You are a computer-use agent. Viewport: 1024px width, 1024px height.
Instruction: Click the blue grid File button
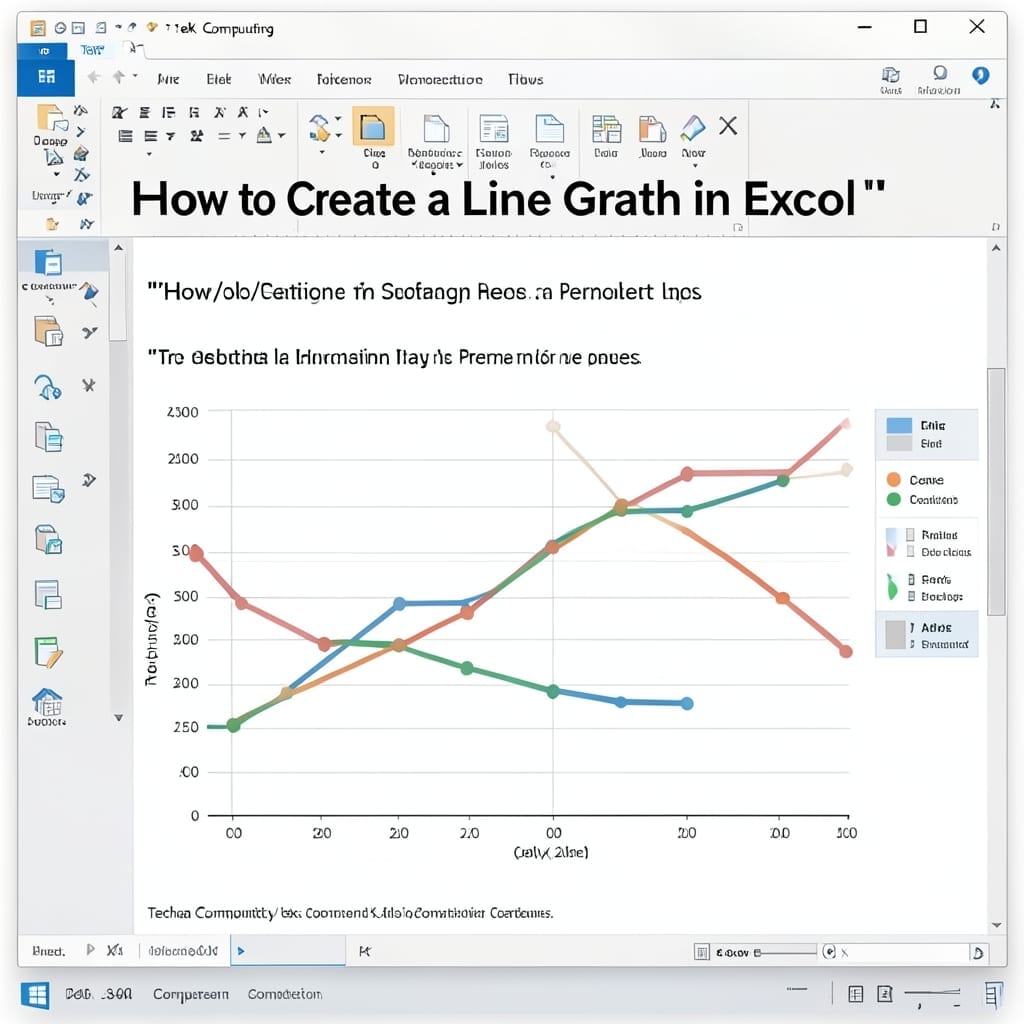(46, 77)
